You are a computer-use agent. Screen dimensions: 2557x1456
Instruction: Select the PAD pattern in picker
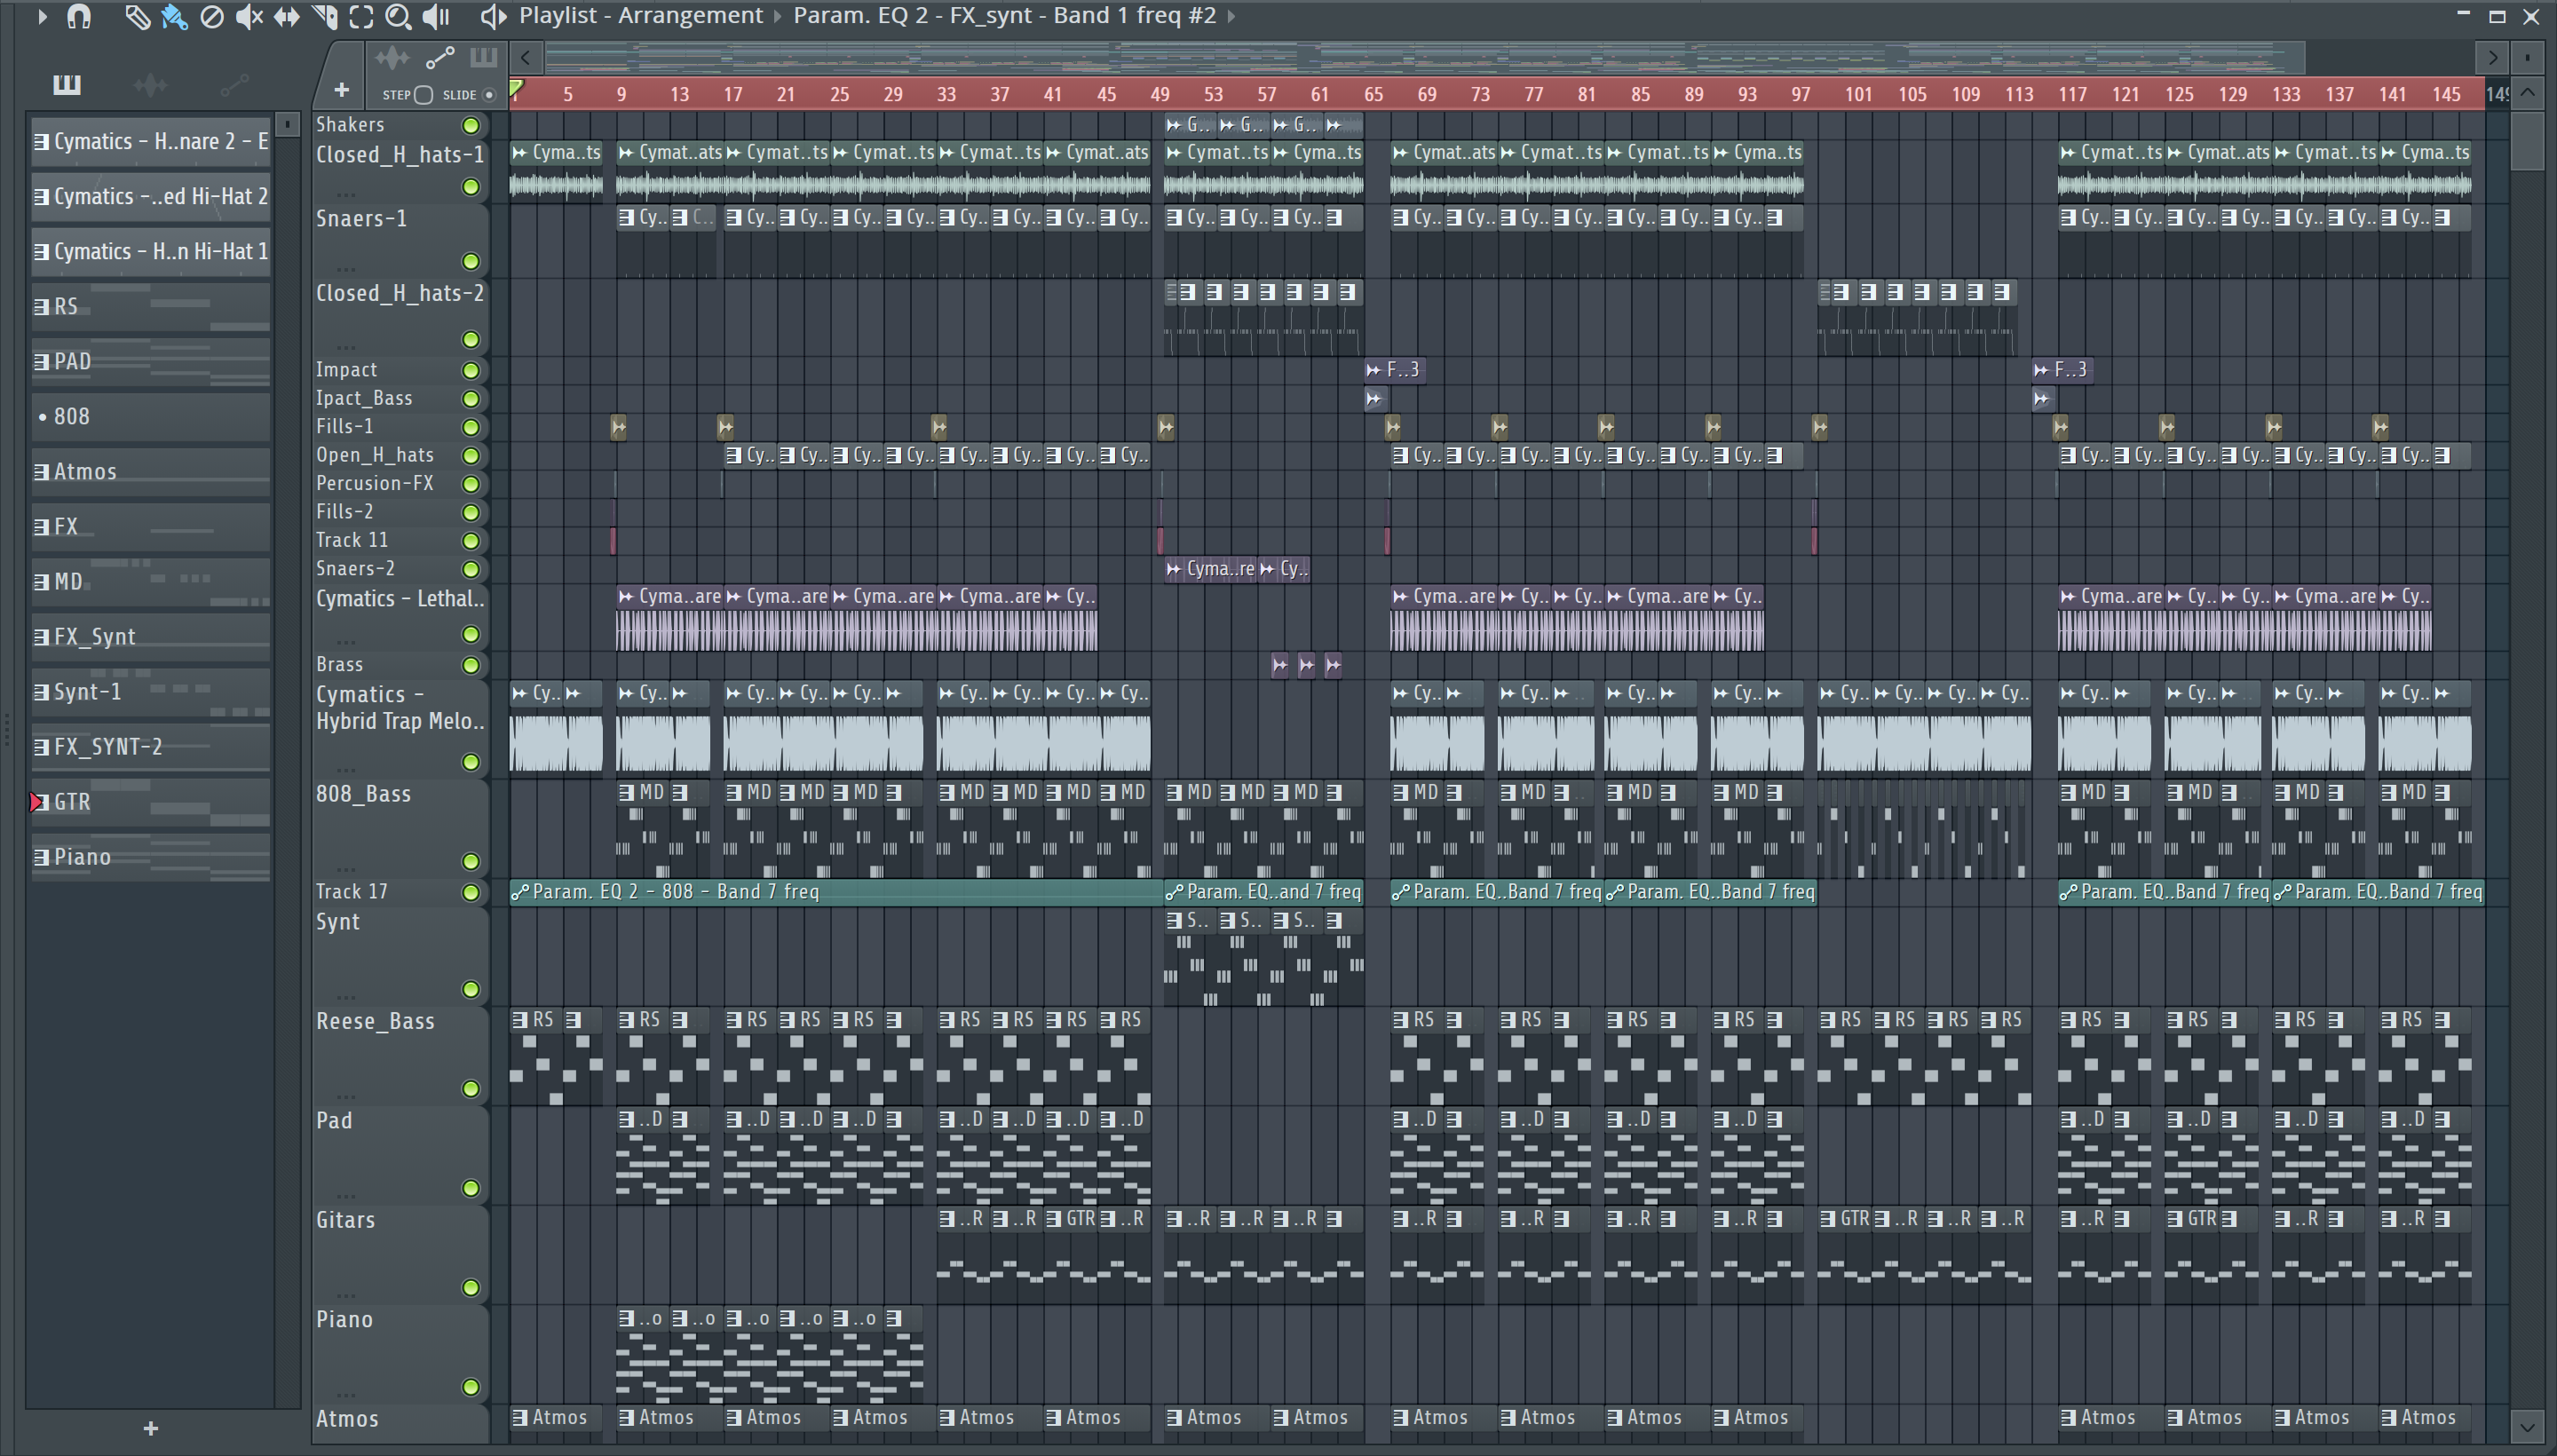point(150,362)
